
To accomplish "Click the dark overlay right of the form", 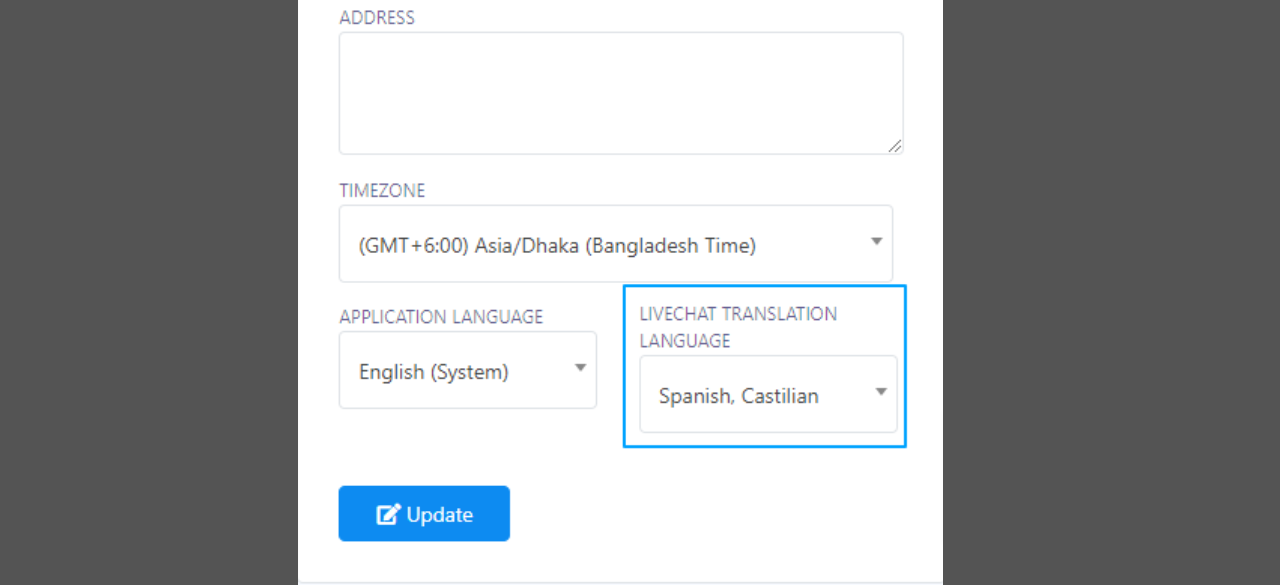I will pos(1111,292).
